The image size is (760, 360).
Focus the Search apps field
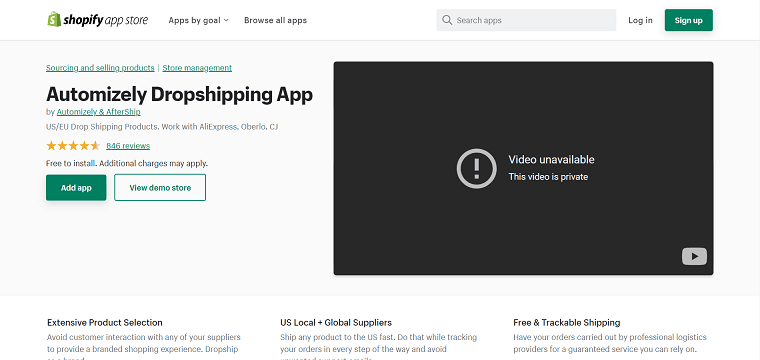click(526, 20)
